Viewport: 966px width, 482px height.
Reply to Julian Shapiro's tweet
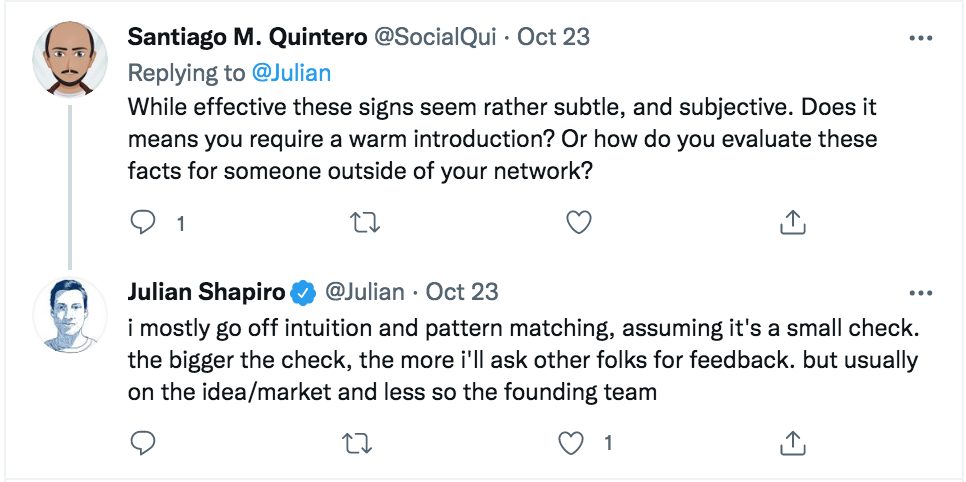[x=146, y=442]
